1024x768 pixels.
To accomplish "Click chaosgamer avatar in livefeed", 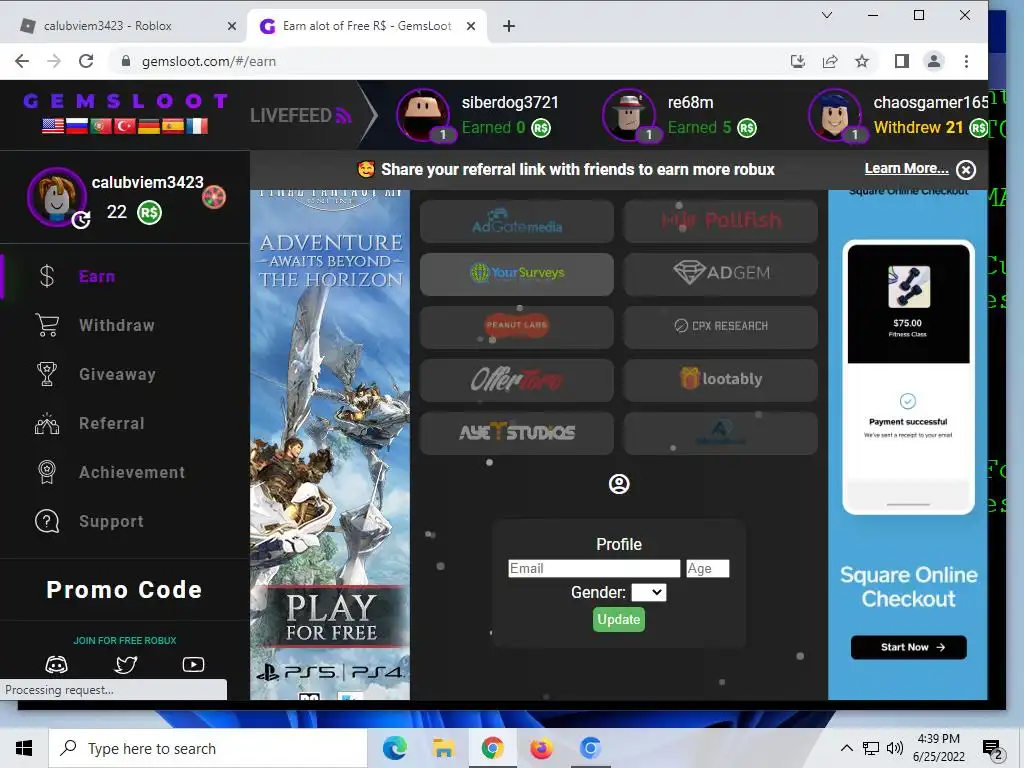I will pos(835,115).
